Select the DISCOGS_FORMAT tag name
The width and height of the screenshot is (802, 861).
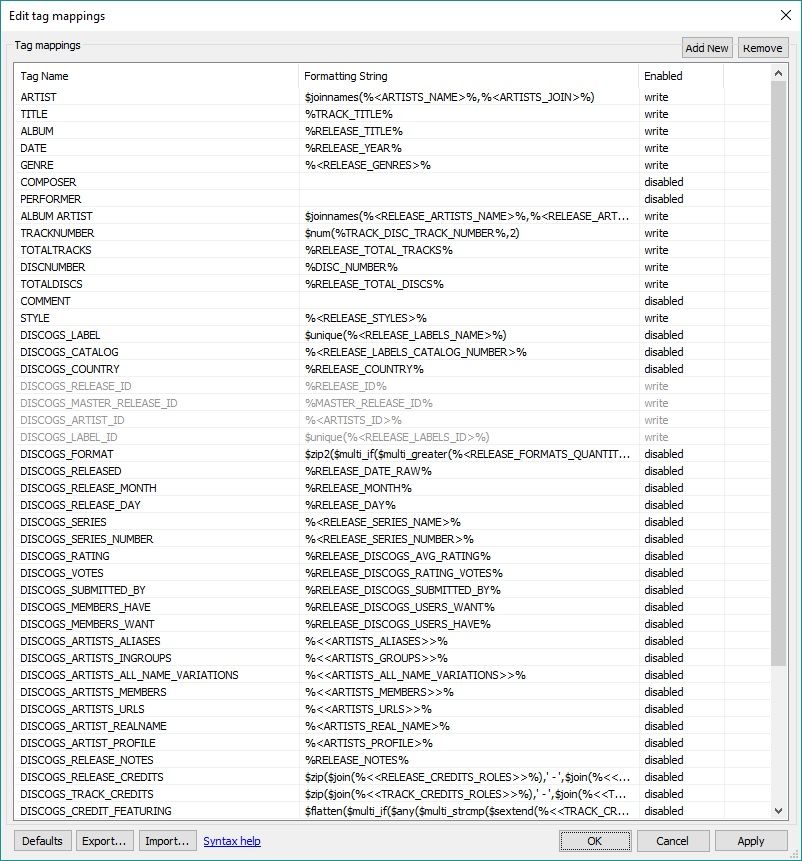66,454
